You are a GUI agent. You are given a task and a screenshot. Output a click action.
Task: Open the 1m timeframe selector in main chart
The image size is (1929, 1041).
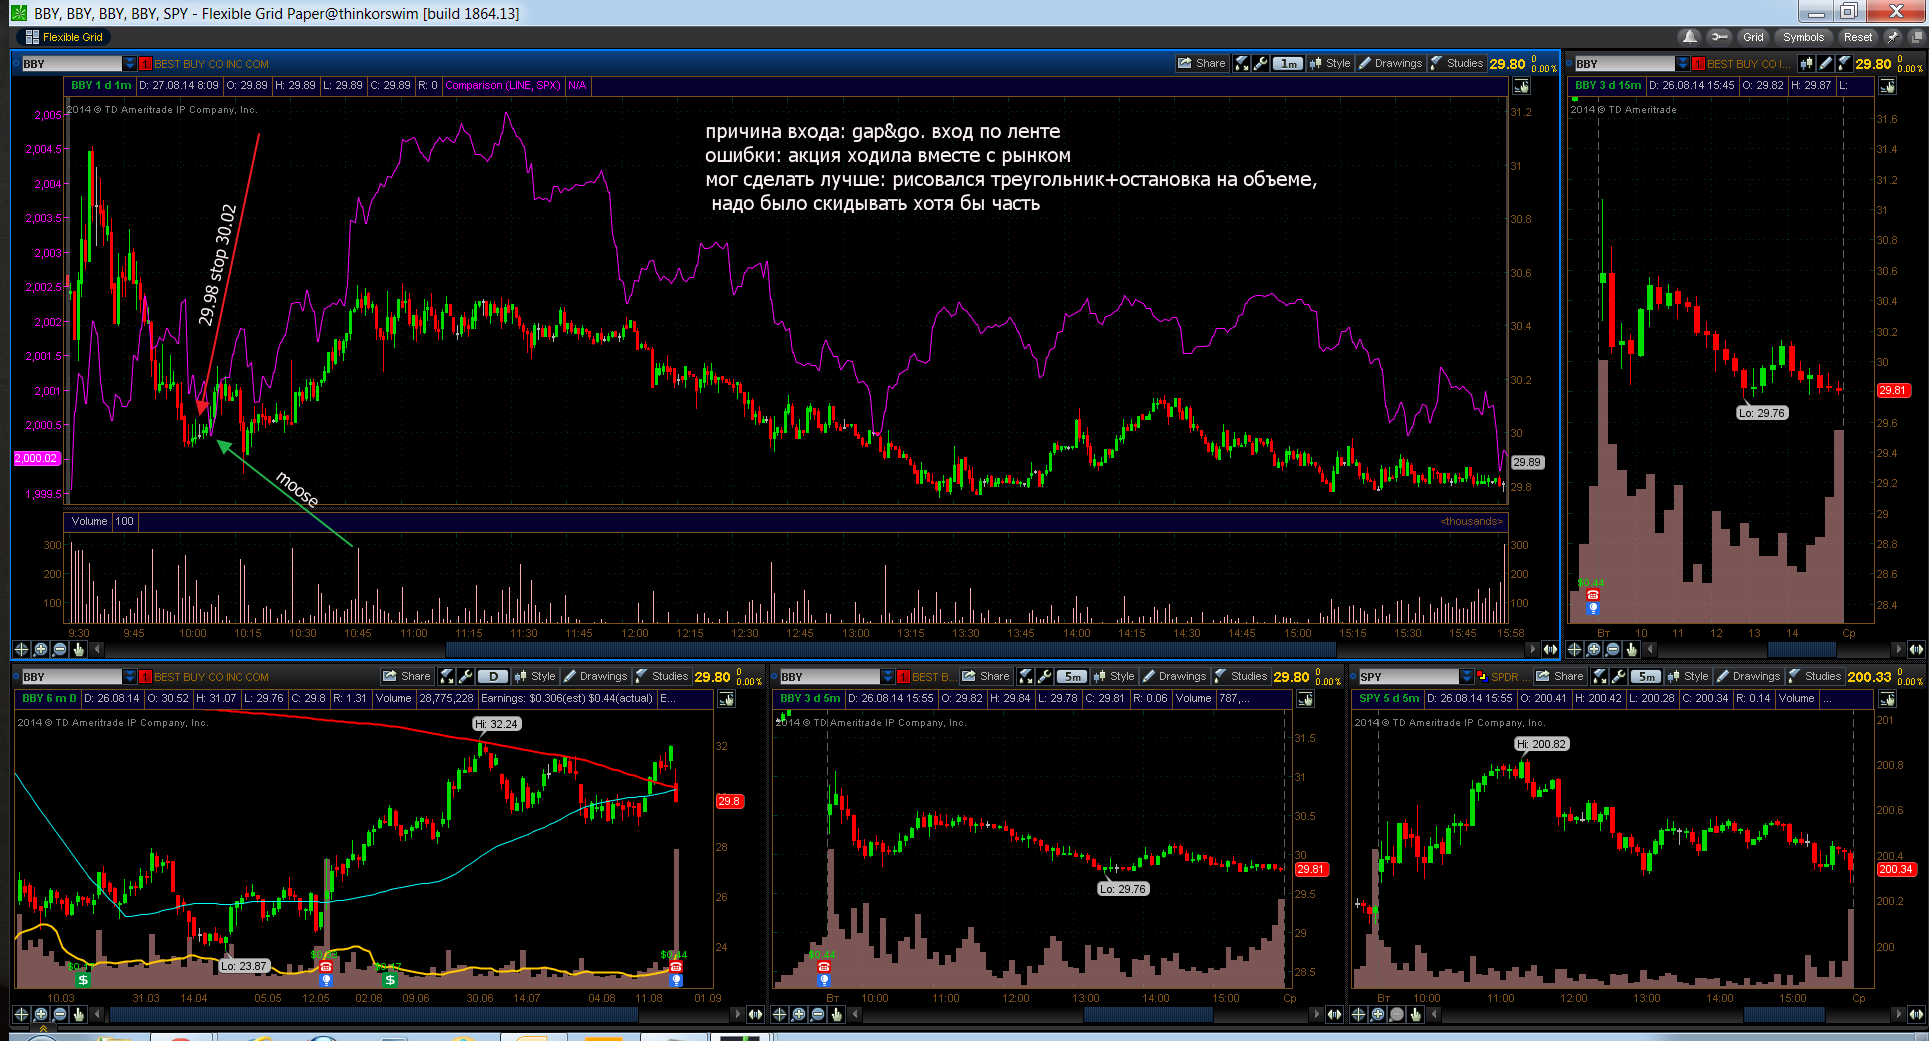click(1288, 63)
